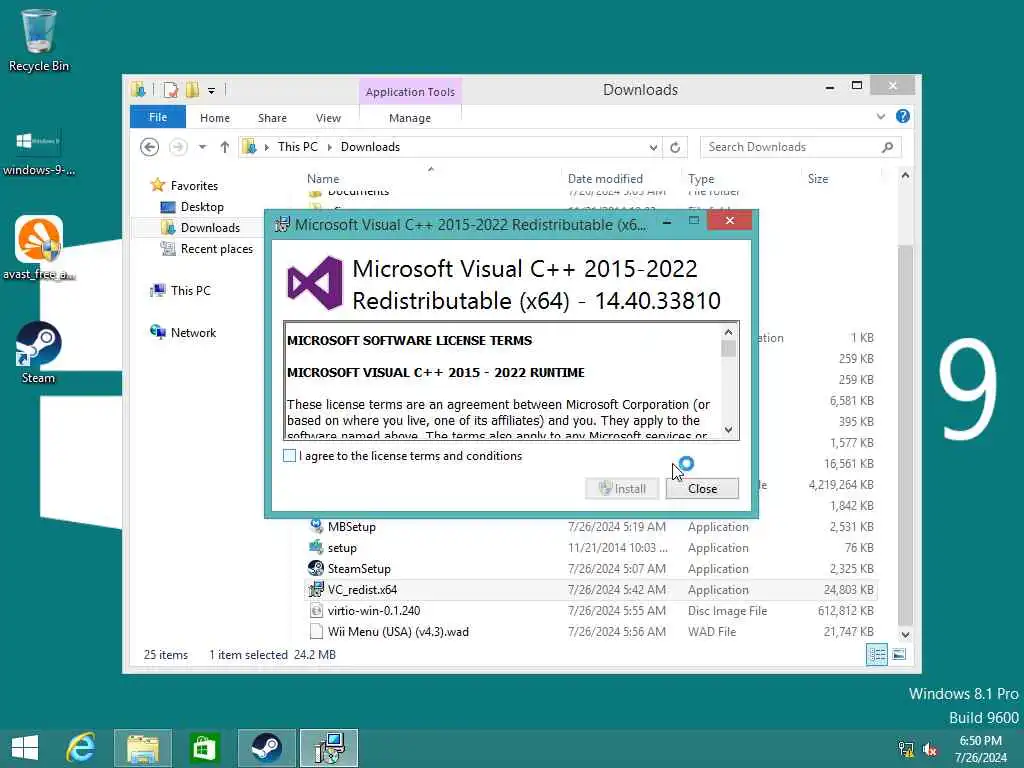Open the Recycle Bin desktop icon
This screenshot has width=1024, height=768.
[x=39, y=40]
